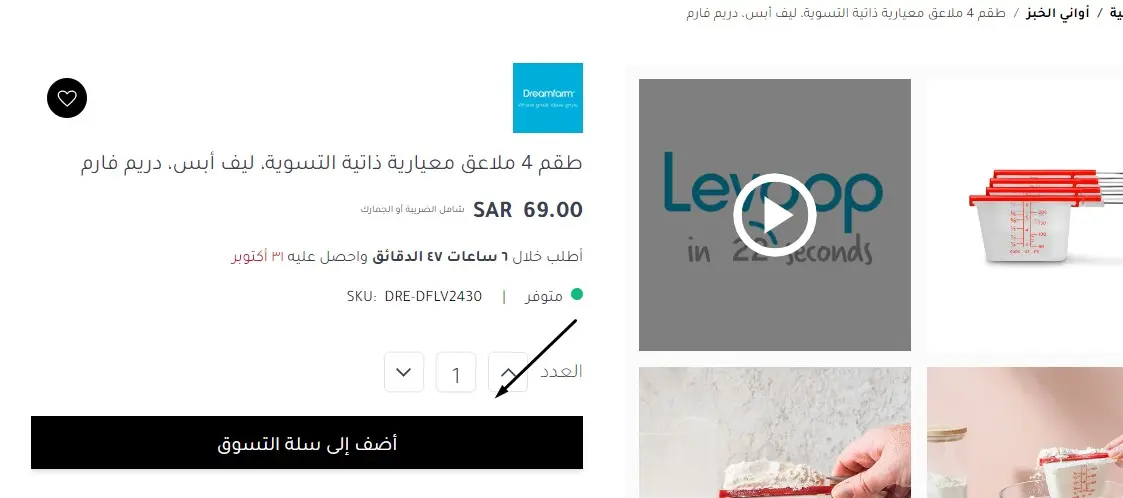Click the current product name in breadcrumb

(x=846, y=13)
